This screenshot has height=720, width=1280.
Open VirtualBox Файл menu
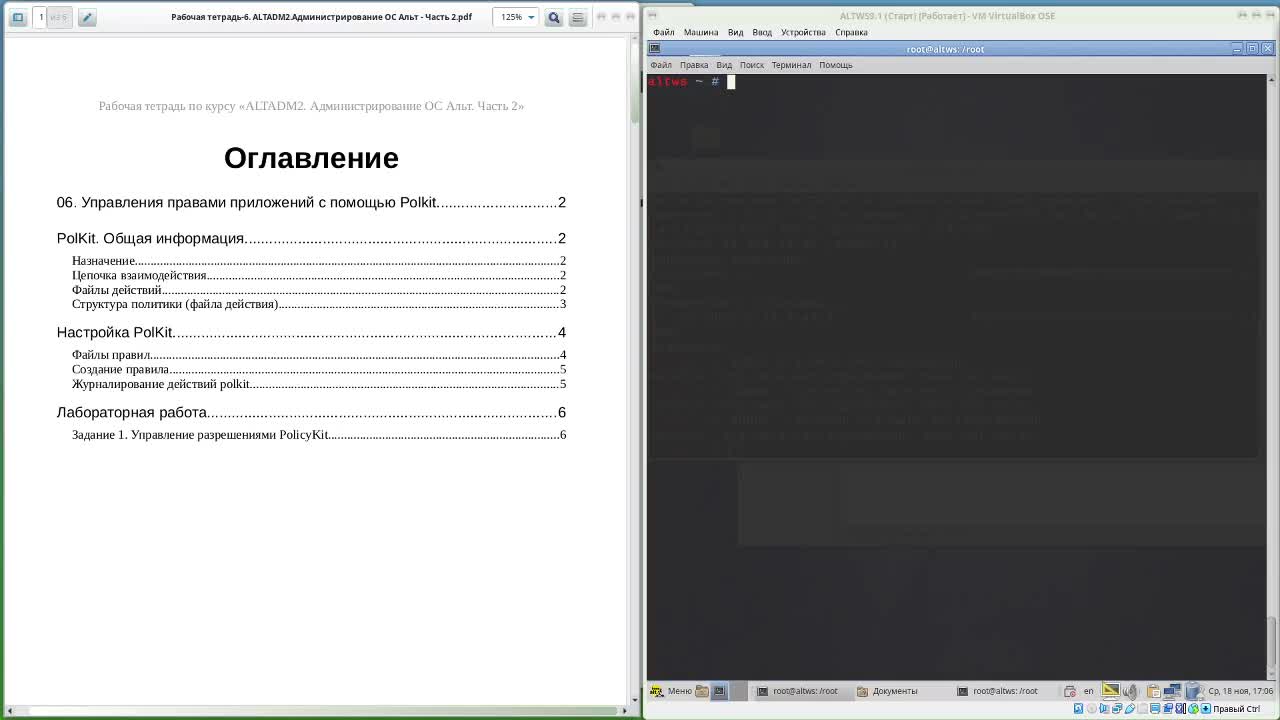pyautogui.click(x=664, y=32)
